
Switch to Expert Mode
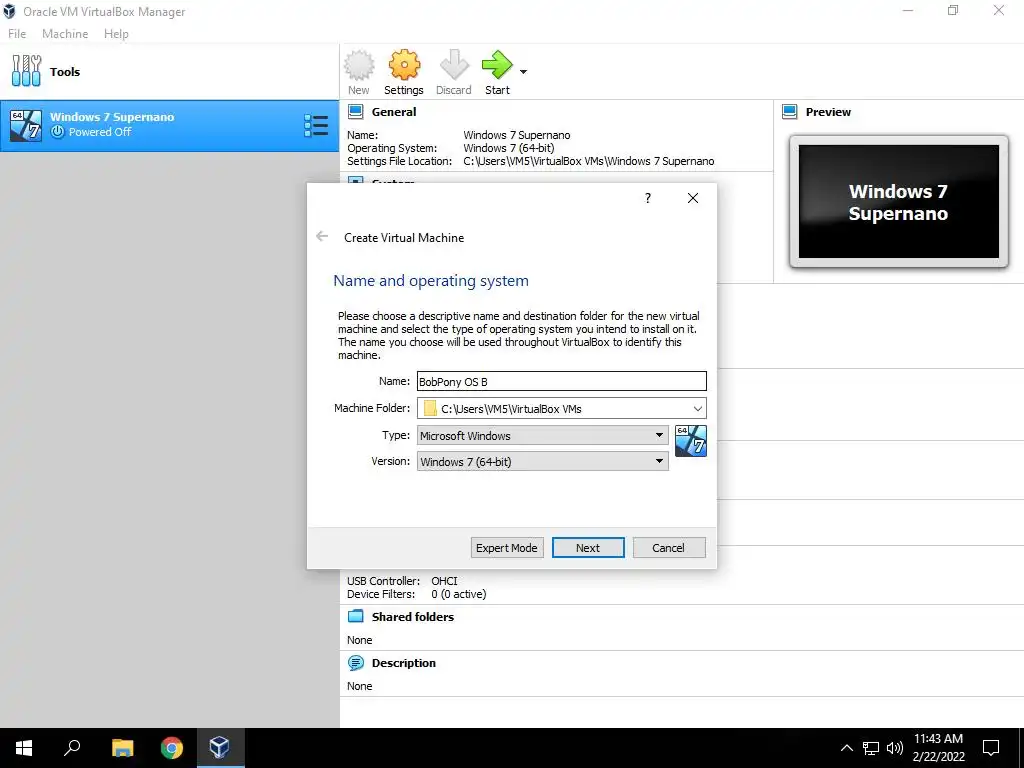(x=507, y=548)
